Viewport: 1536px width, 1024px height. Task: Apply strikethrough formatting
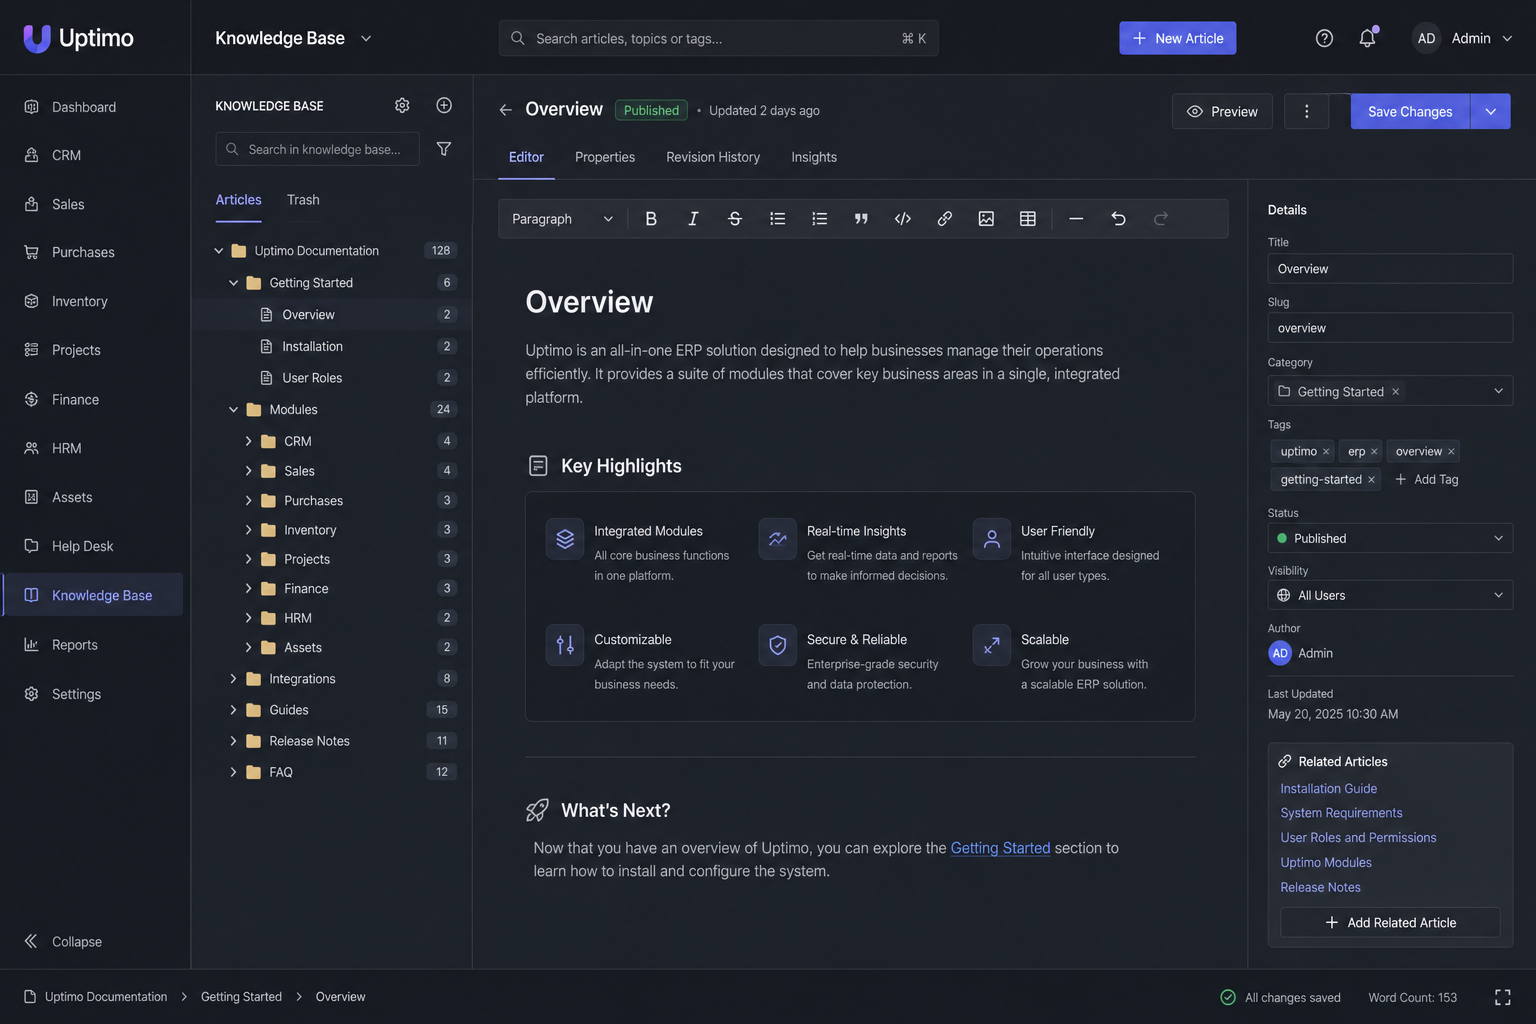coord(735,219)
